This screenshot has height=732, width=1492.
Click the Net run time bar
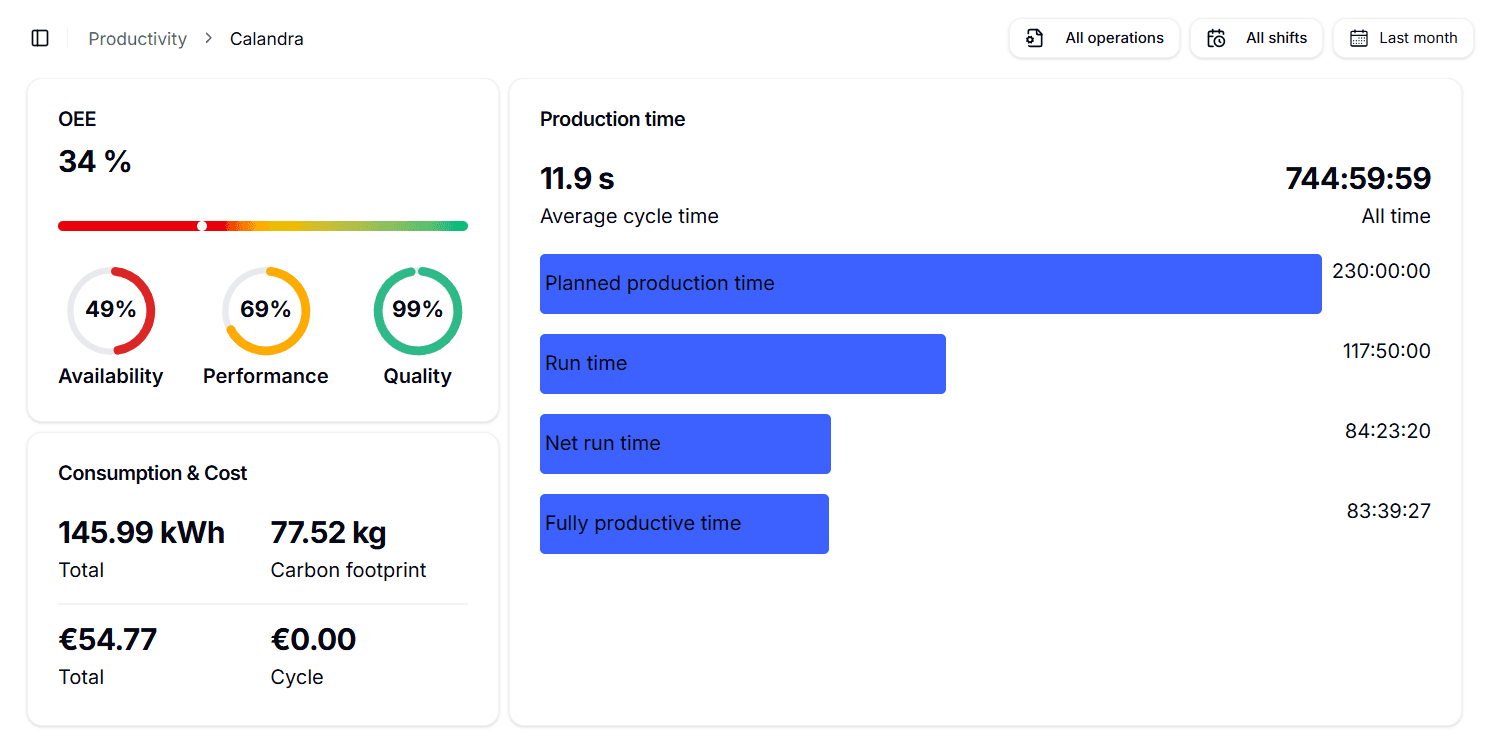[685, 444]
